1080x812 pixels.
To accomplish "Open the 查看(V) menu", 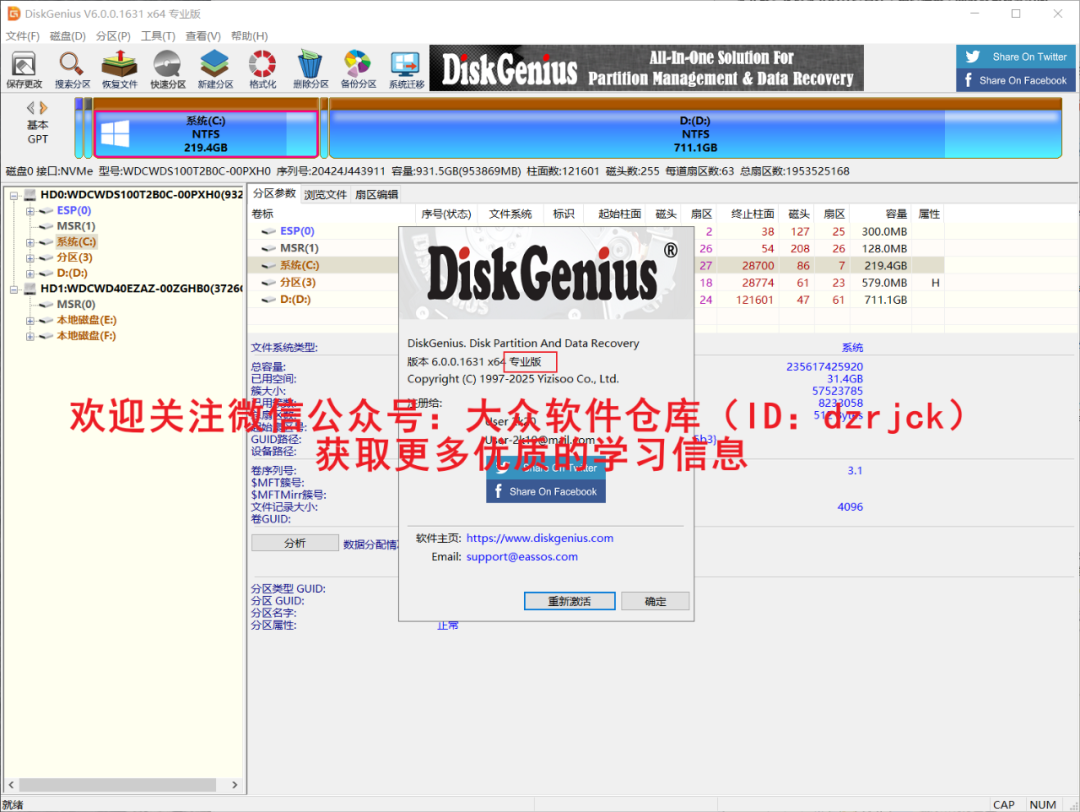I will pos(202,36).
